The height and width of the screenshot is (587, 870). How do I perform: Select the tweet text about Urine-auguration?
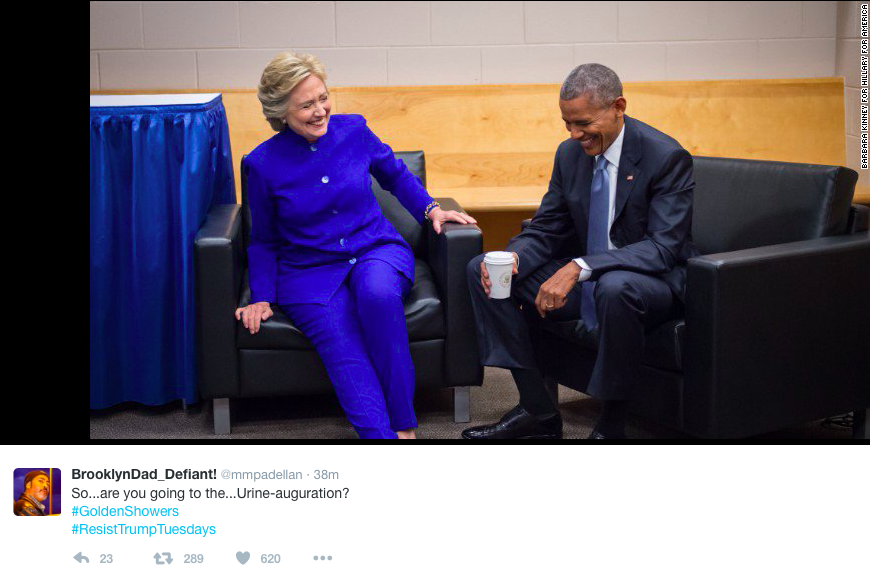click(x=210, y=493)
